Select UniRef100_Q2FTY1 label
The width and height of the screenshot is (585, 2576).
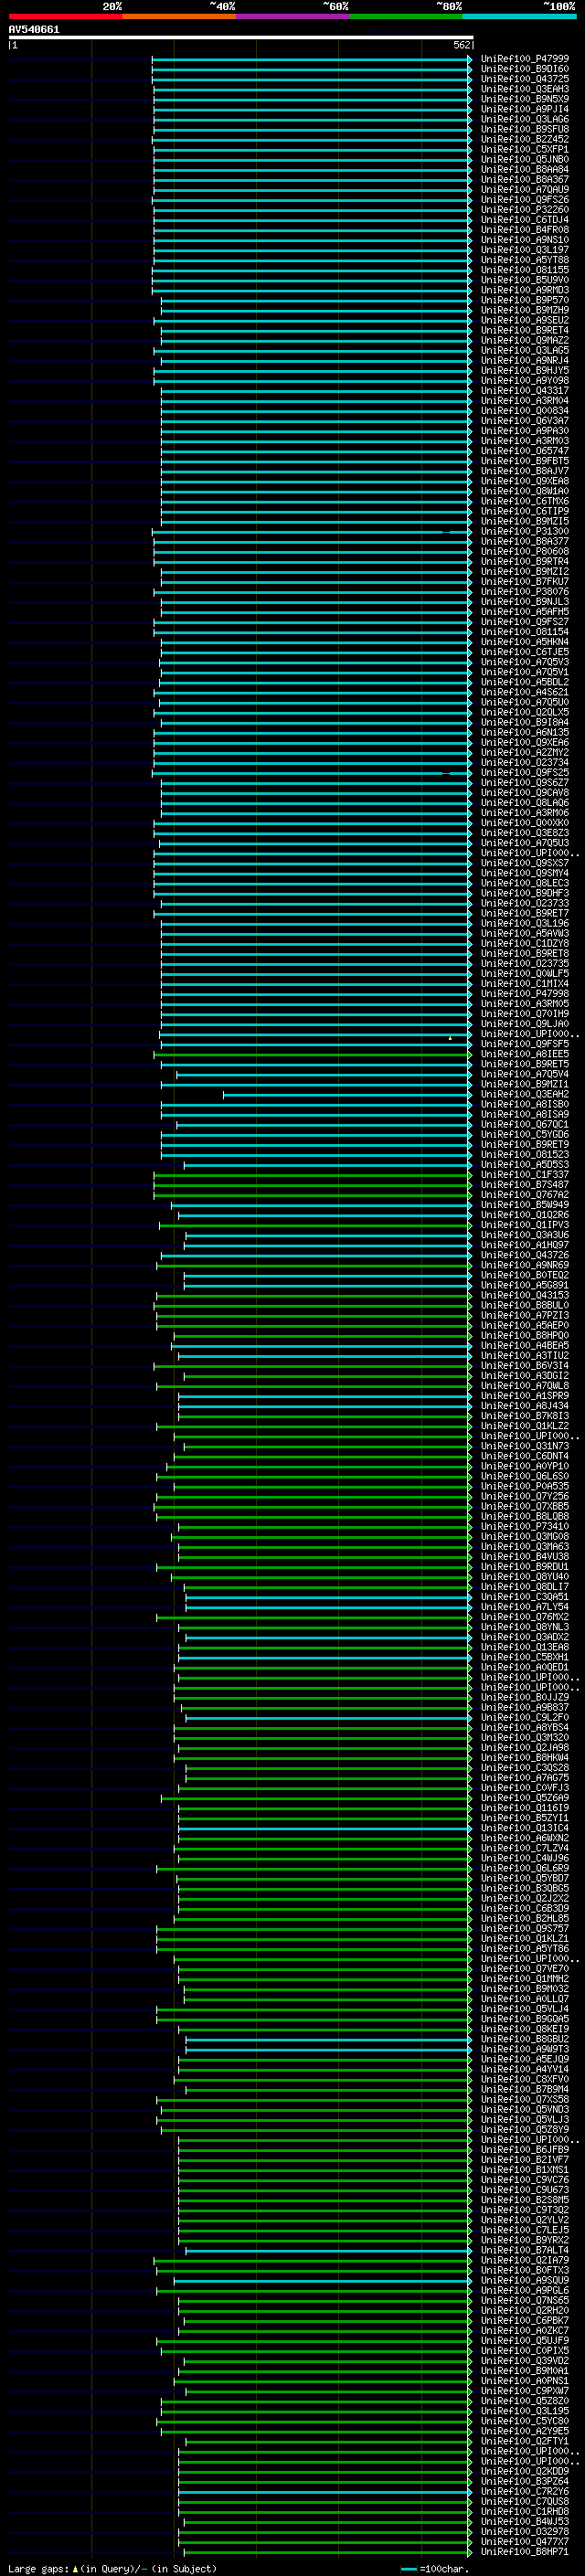[x=525, y=2441]
